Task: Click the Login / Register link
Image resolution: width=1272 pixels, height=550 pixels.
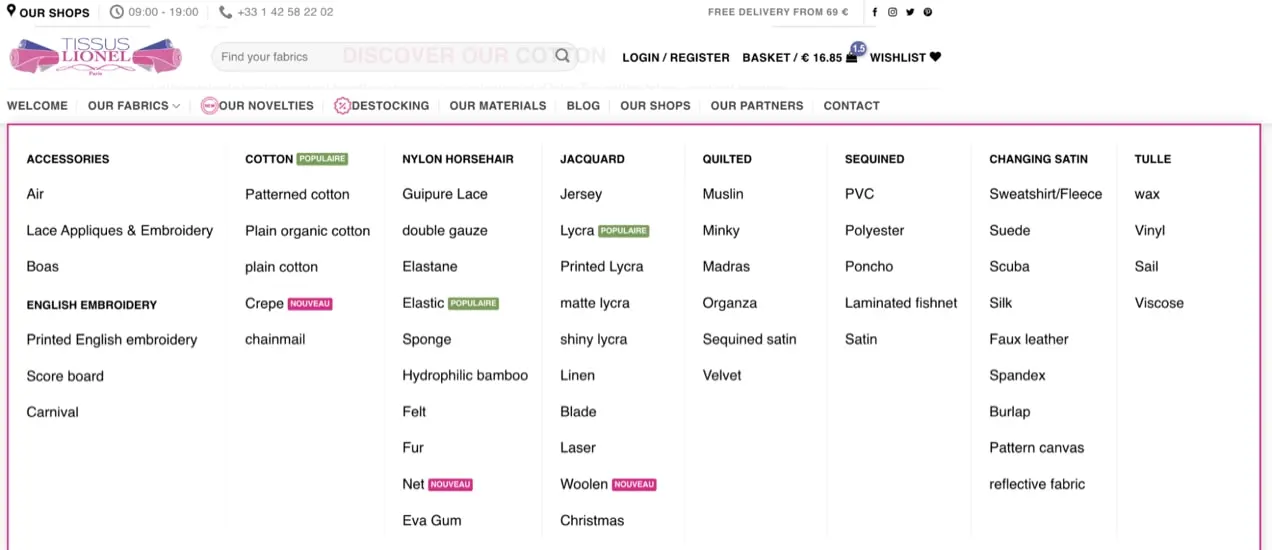Action: tap(676, 57)
